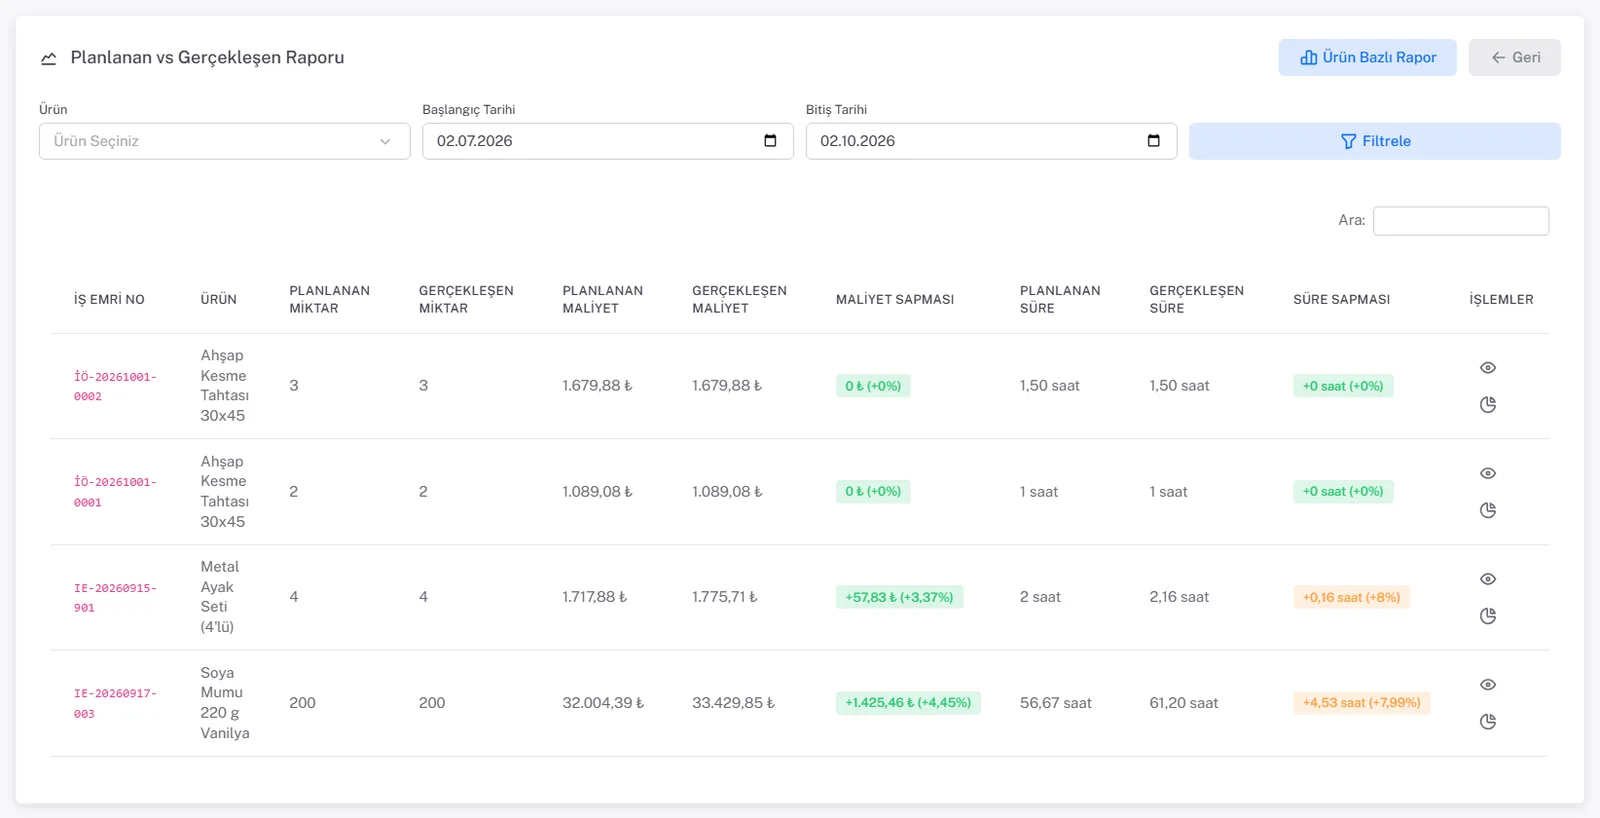Sort by MALİYET SAPMASI column
Image resolution: width=1600 pixels, height=818 pixels.
(x=895, y=299)
